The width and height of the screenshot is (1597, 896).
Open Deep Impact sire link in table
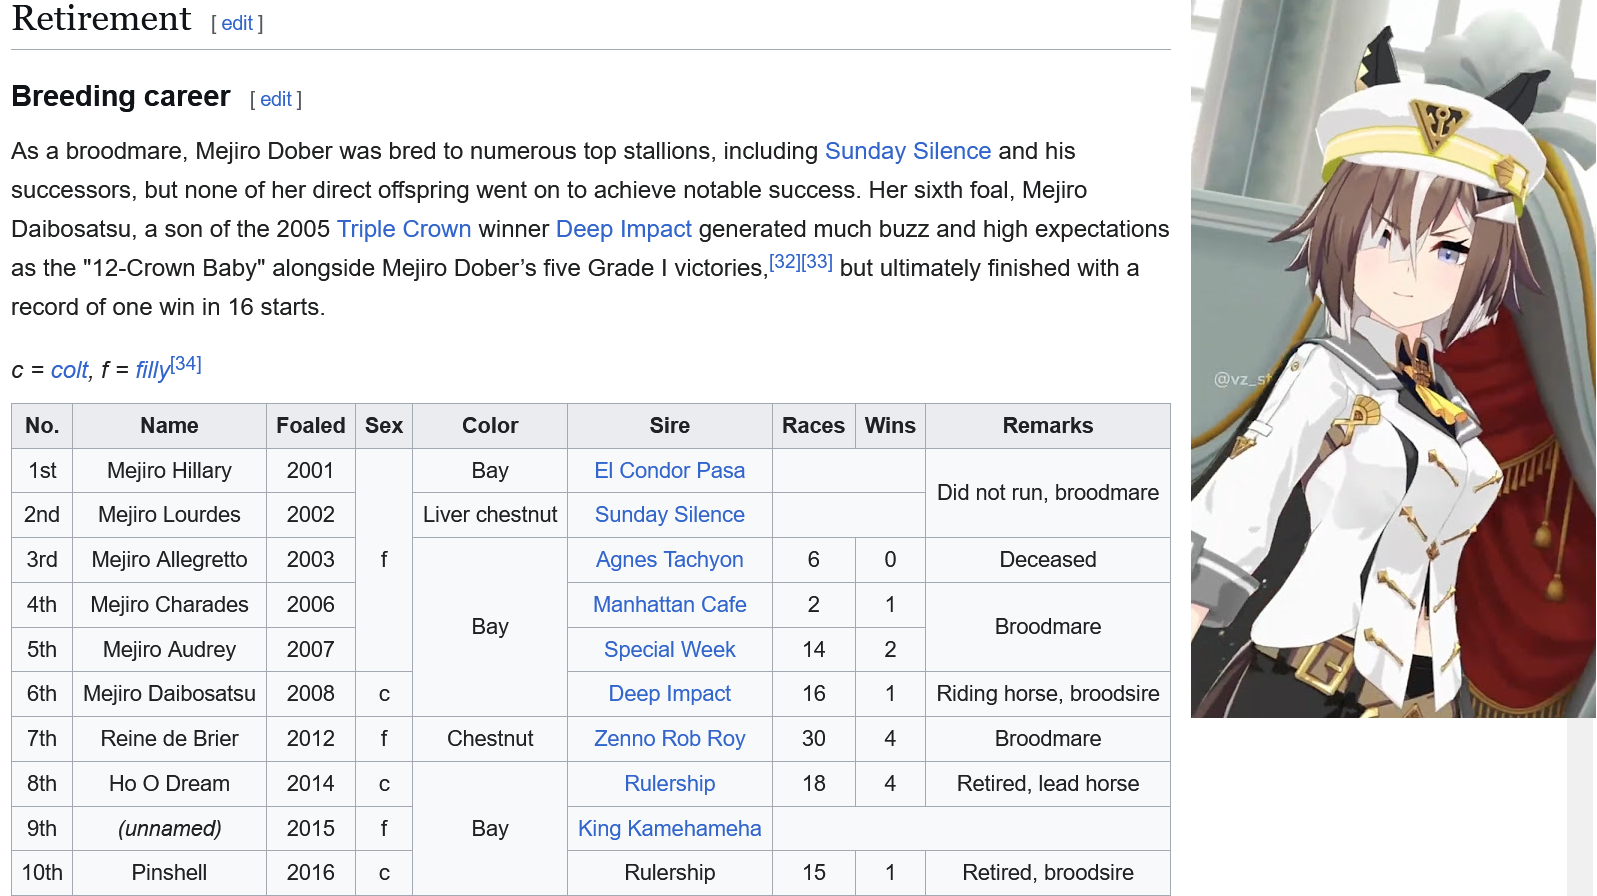click(670, 694)
